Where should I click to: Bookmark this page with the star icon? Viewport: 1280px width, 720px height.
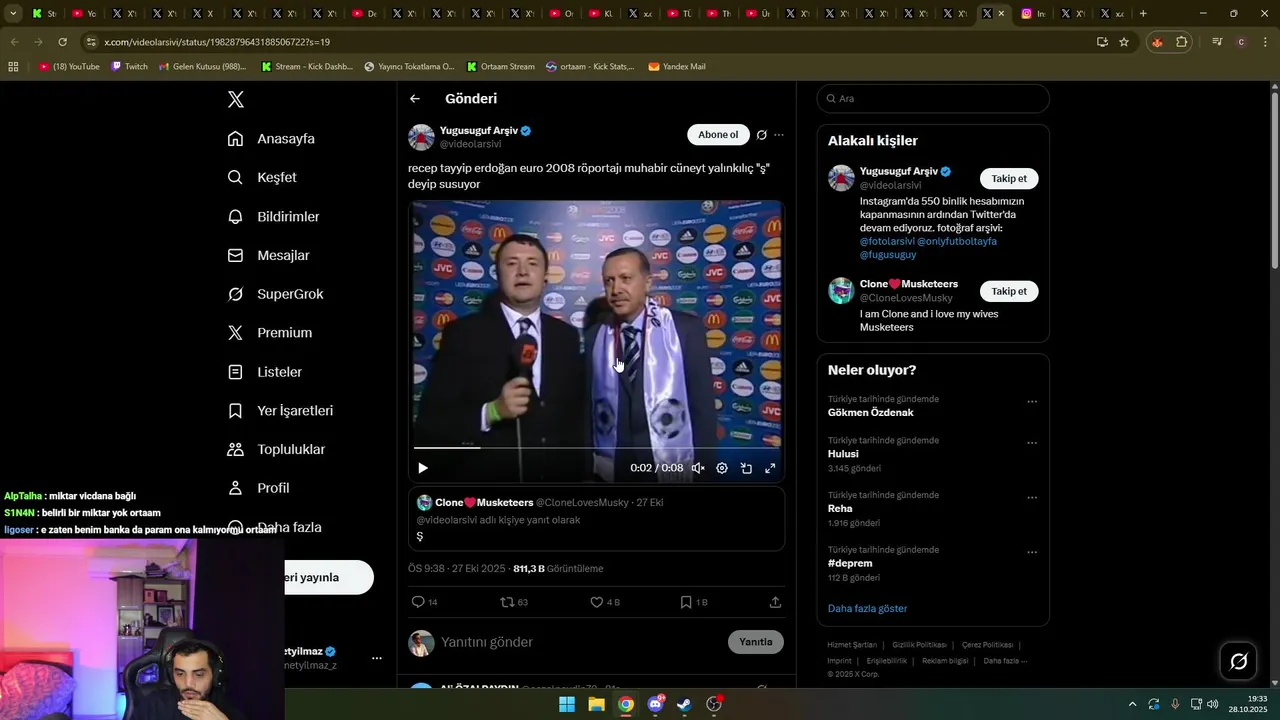pyautogui.click(x=1124, y=42)
